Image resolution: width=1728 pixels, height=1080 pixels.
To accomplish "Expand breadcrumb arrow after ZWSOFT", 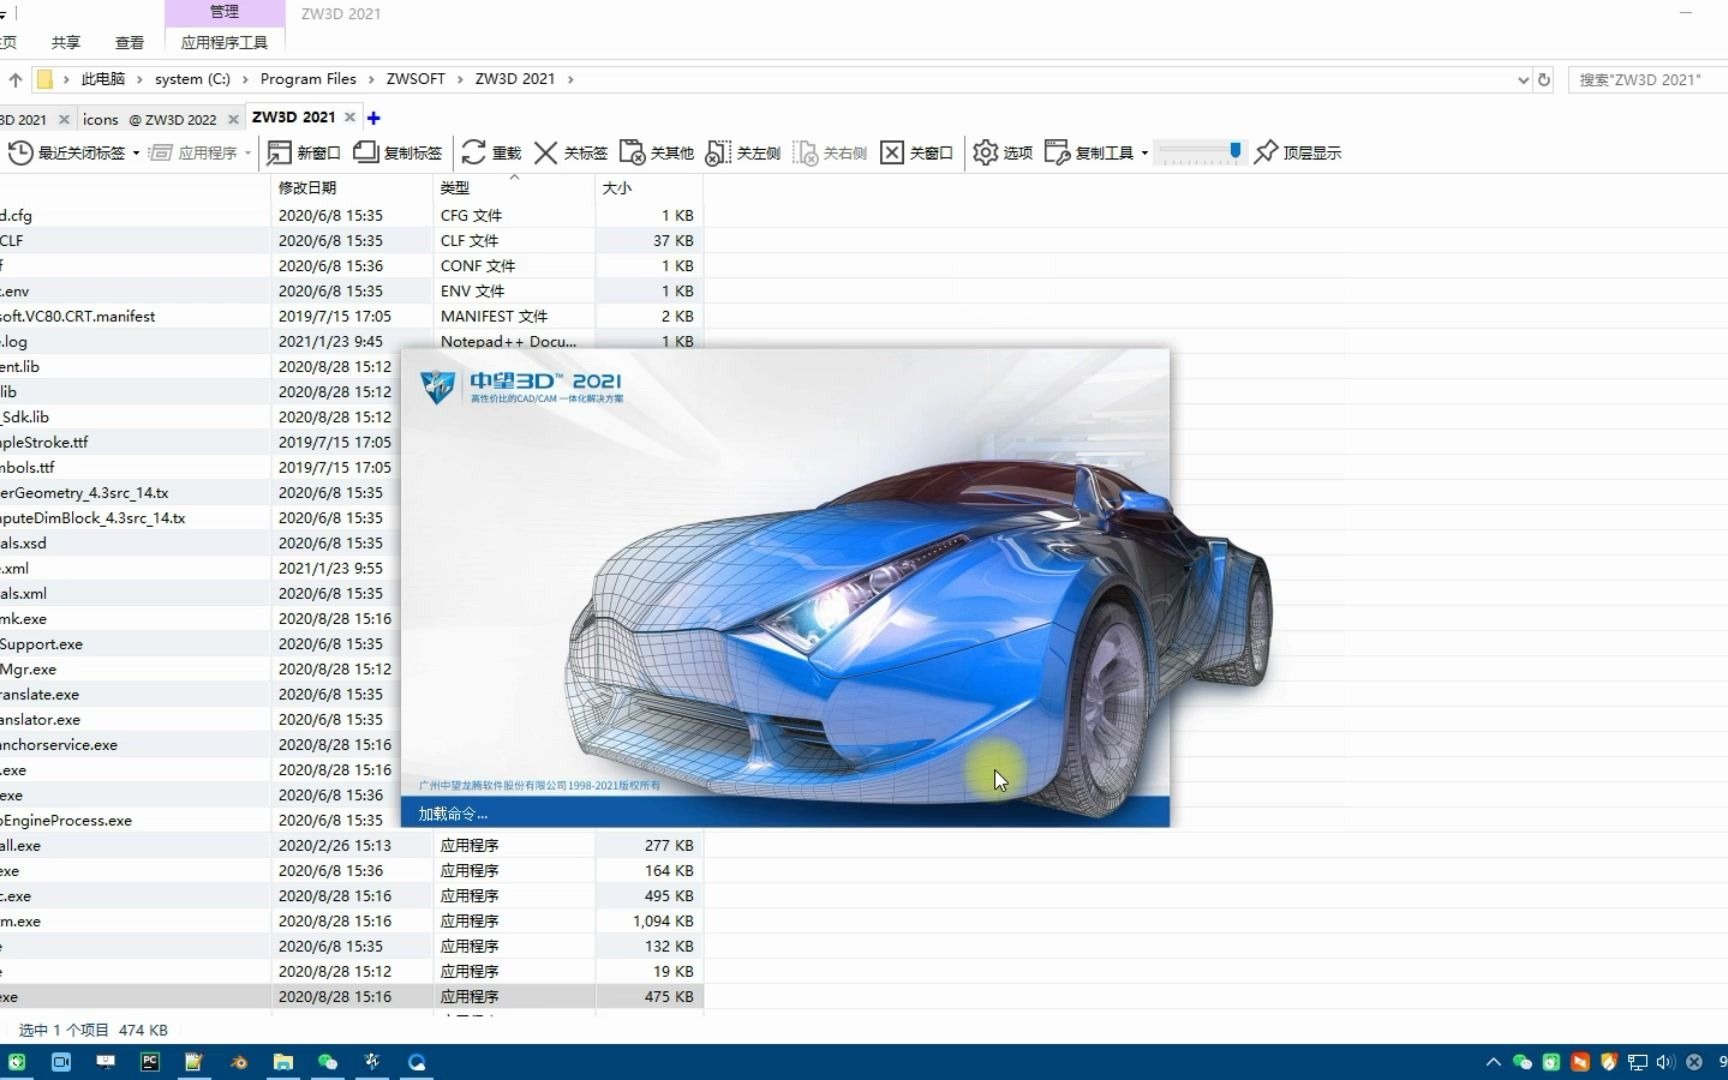I will (460, 79).
